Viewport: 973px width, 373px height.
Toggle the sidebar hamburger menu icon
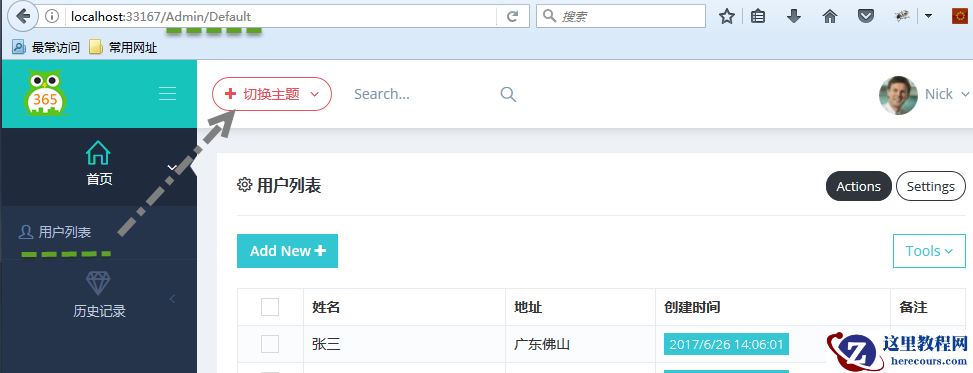coord(168,94)
